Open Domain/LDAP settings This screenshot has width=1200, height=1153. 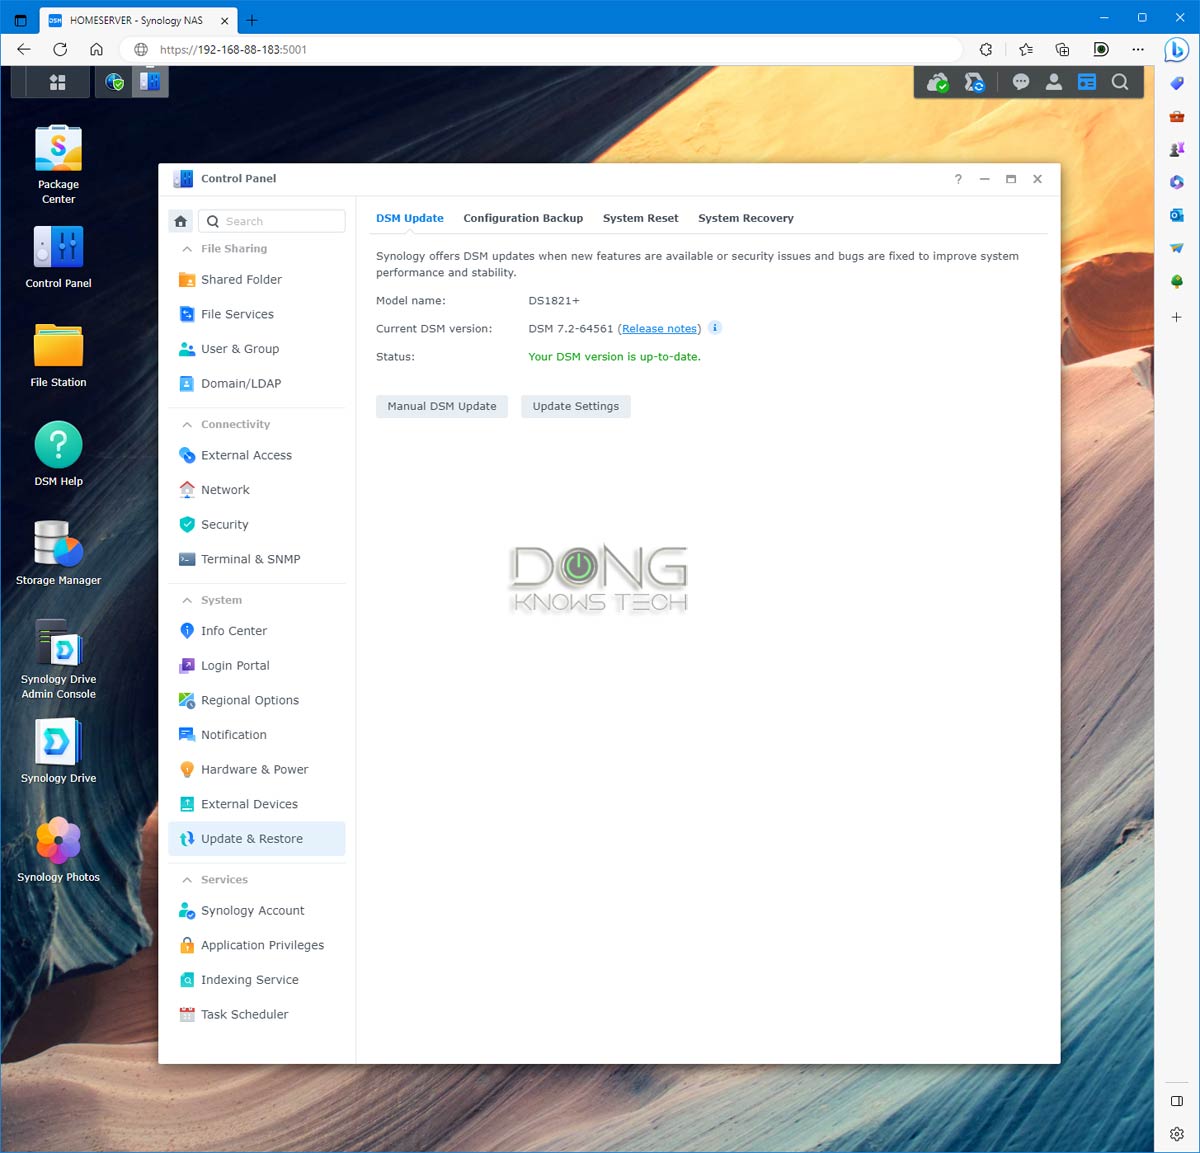coord(256,383)
